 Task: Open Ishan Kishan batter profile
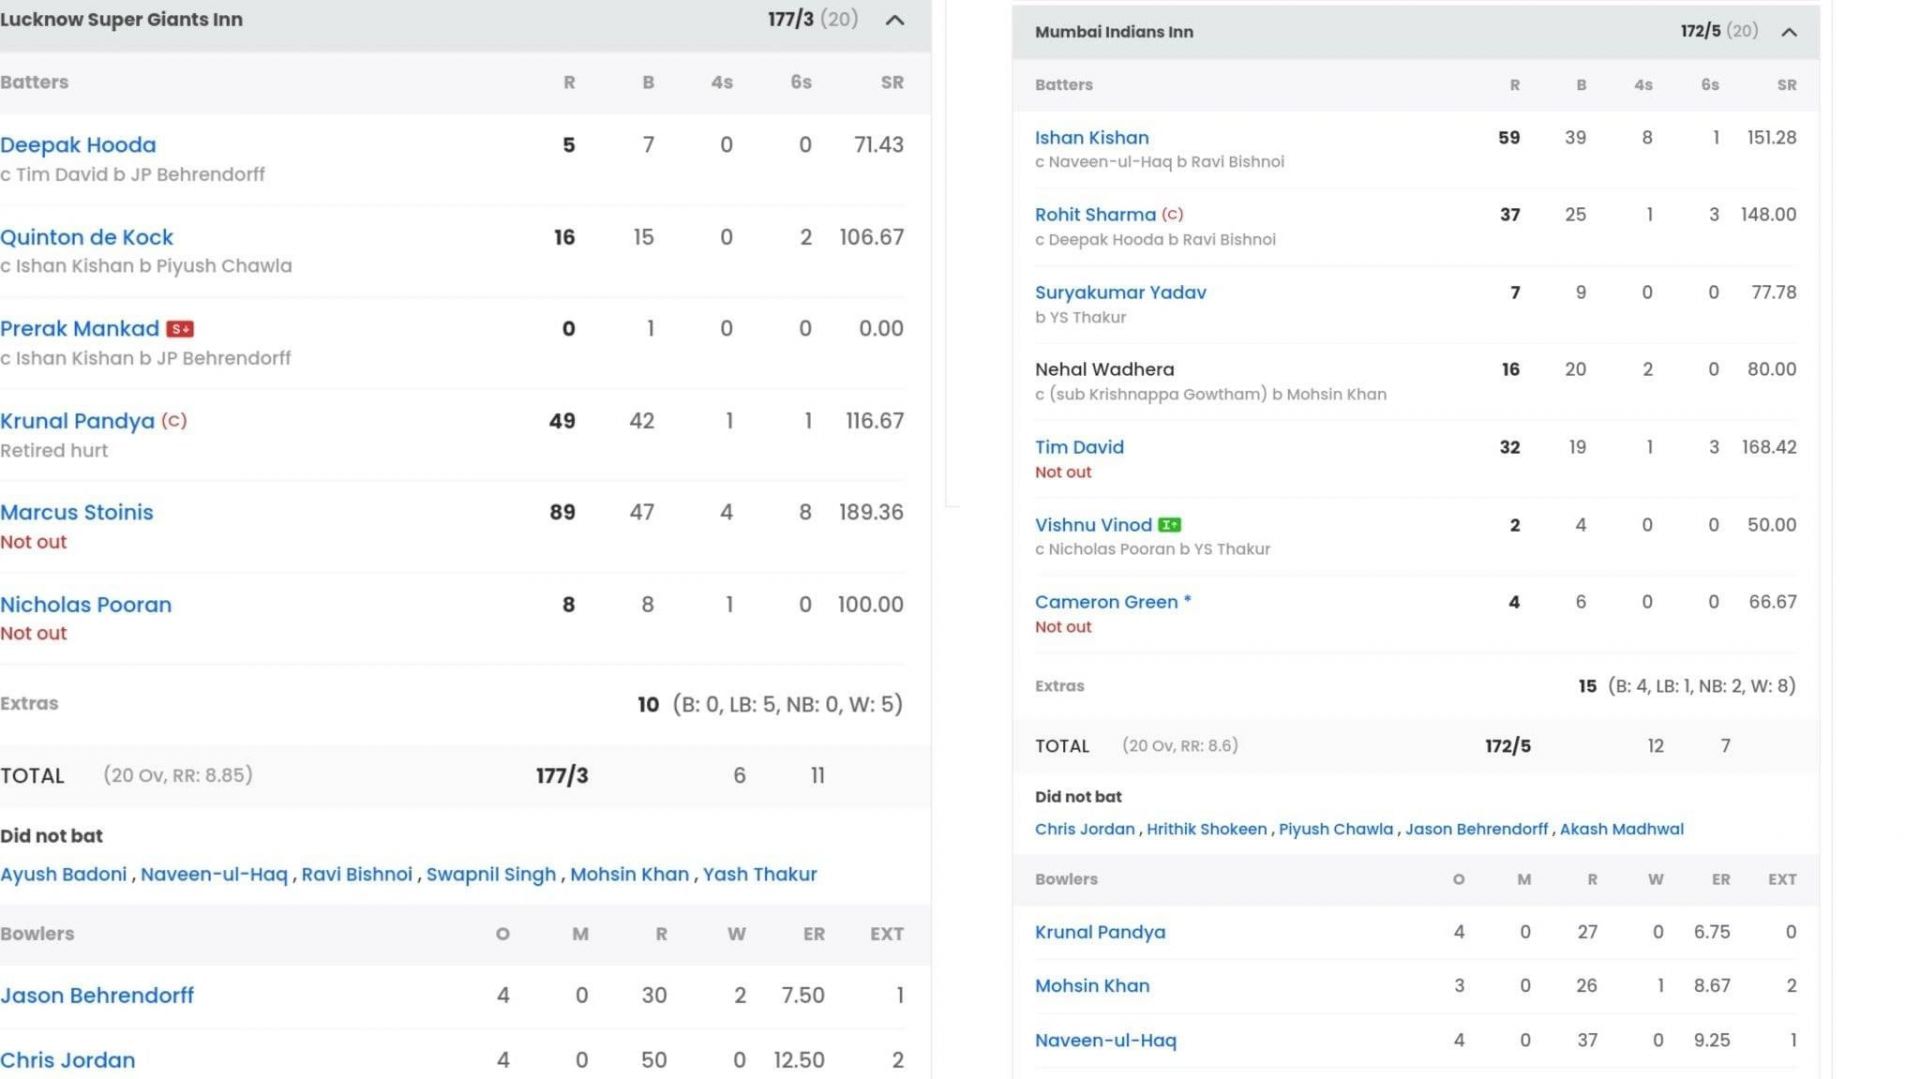(1091, 138)
